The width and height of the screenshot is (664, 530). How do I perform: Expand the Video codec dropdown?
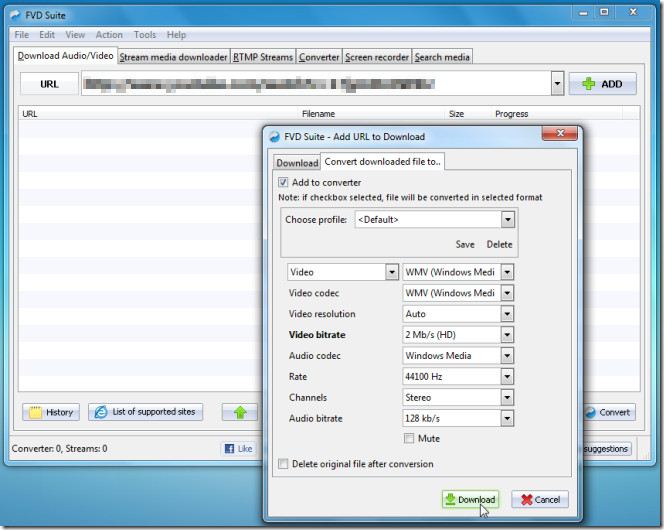click(x=507, y=293)
